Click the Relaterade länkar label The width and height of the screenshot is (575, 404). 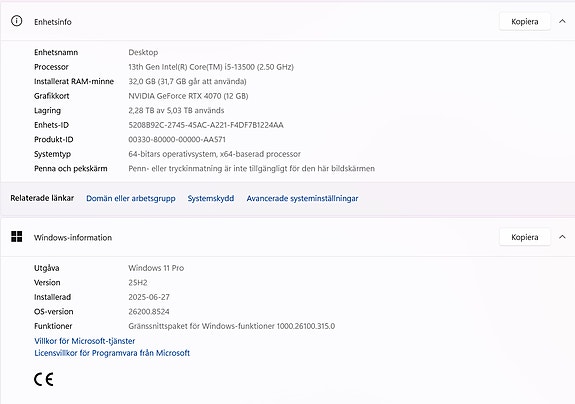click(x=42, y=198)
